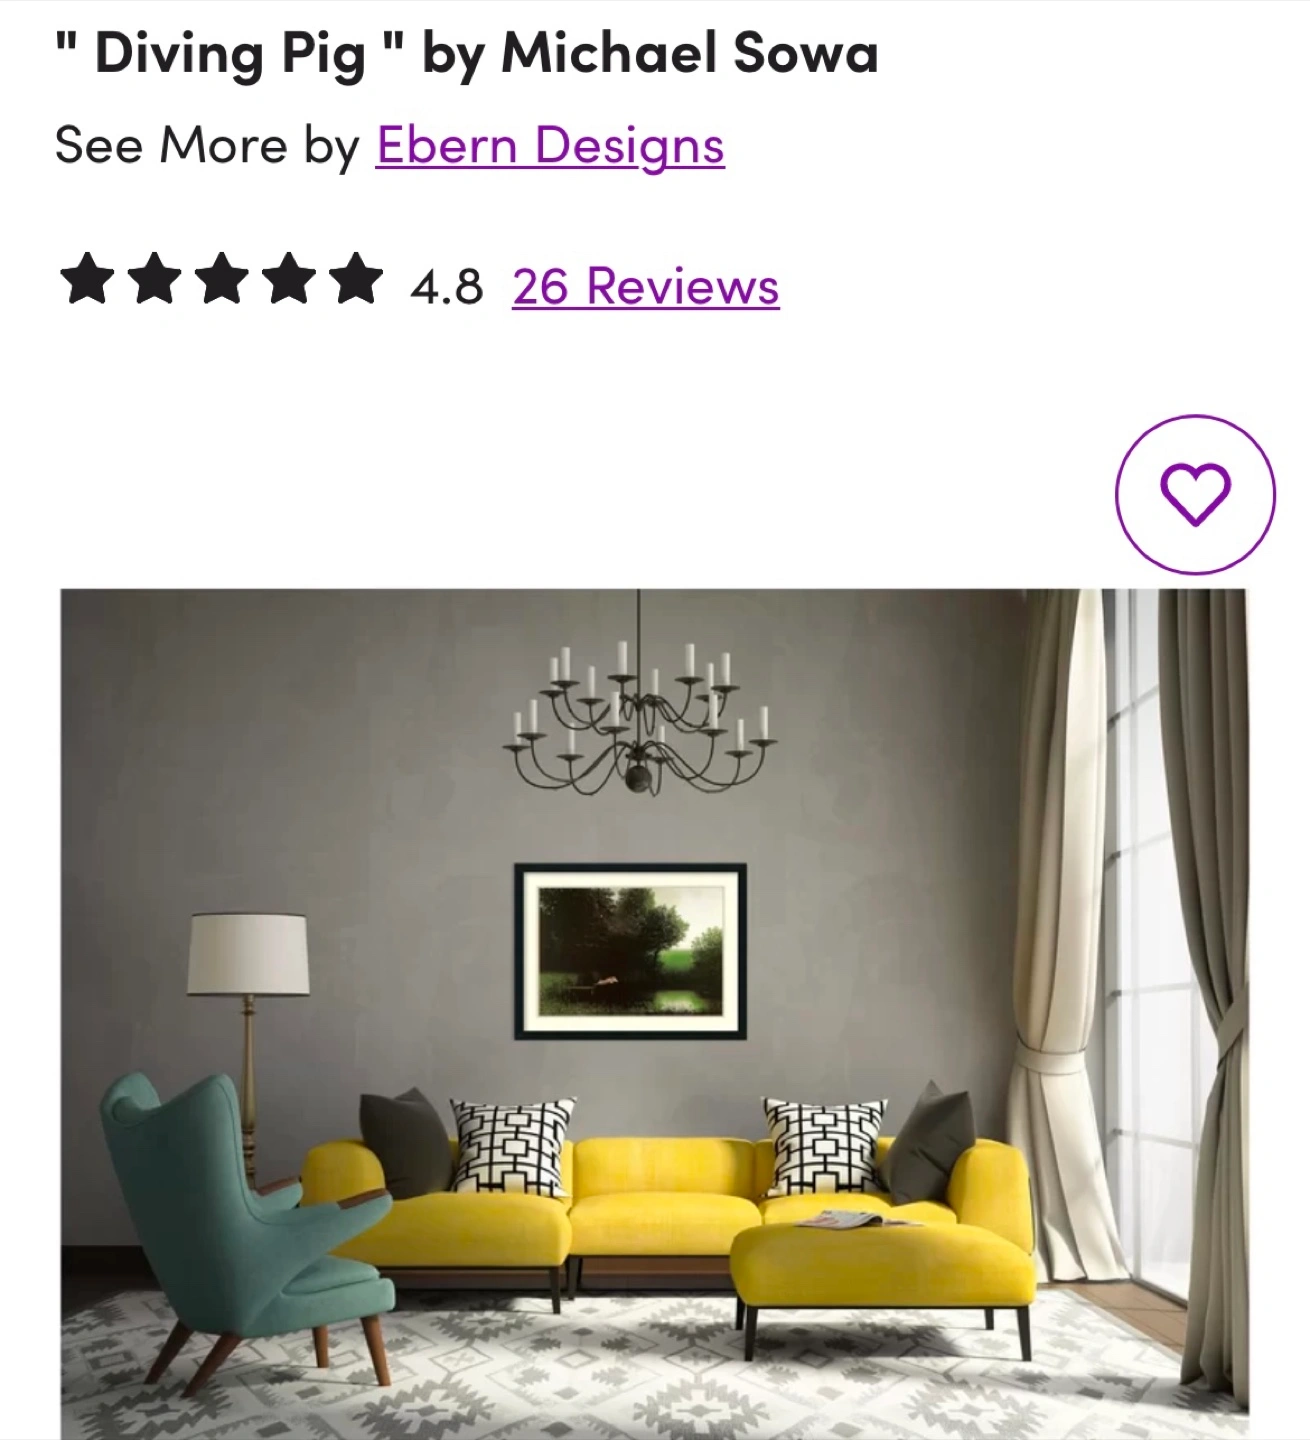Click the See More by text

[207, 146]
